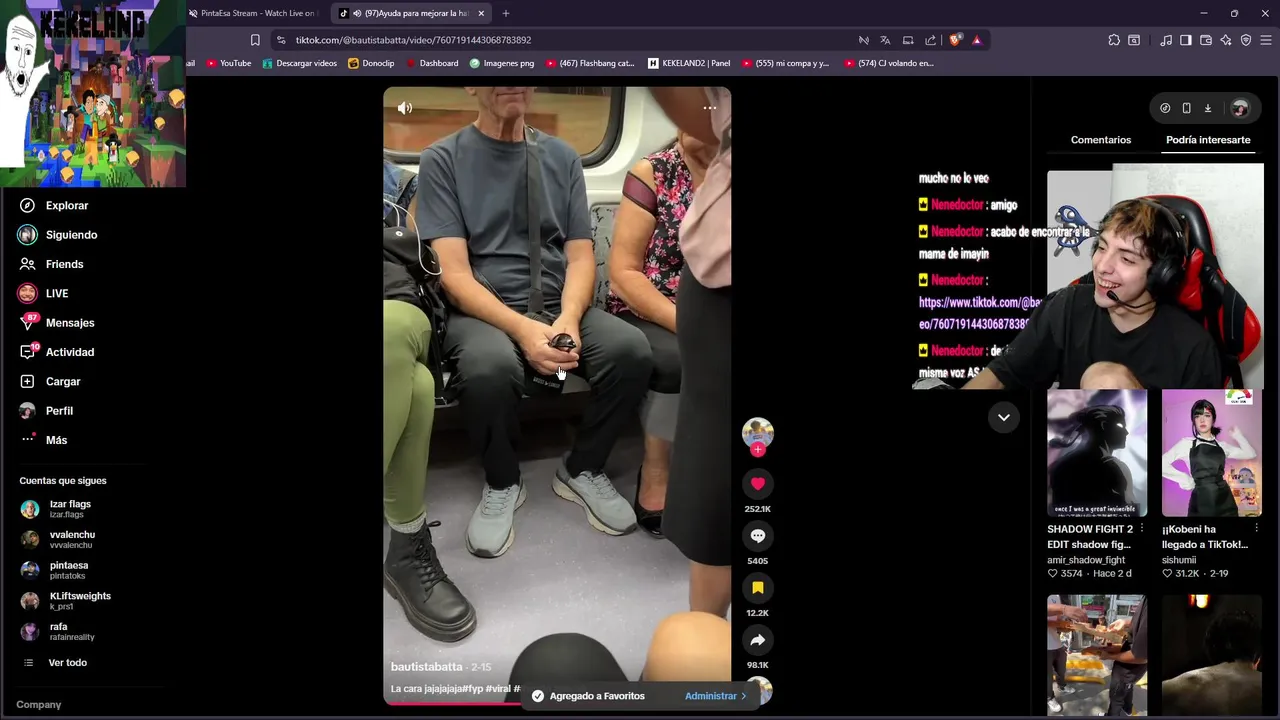Open the Descargar videos bookmark
The width and height of the screenshot is (1280, 720).
(x=299, y=63)
